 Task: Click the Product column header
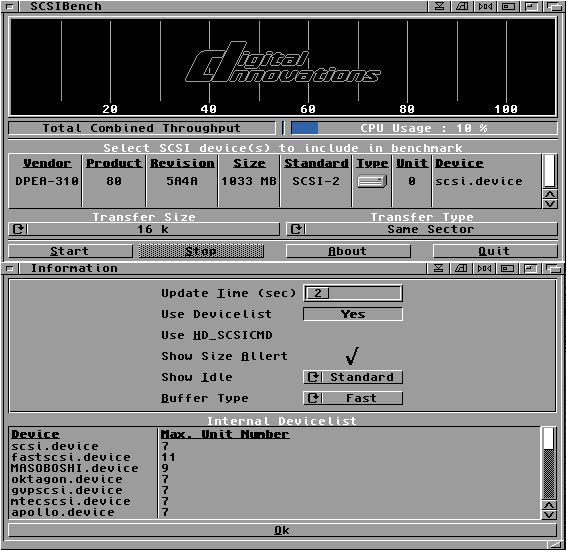coord(114,163)
